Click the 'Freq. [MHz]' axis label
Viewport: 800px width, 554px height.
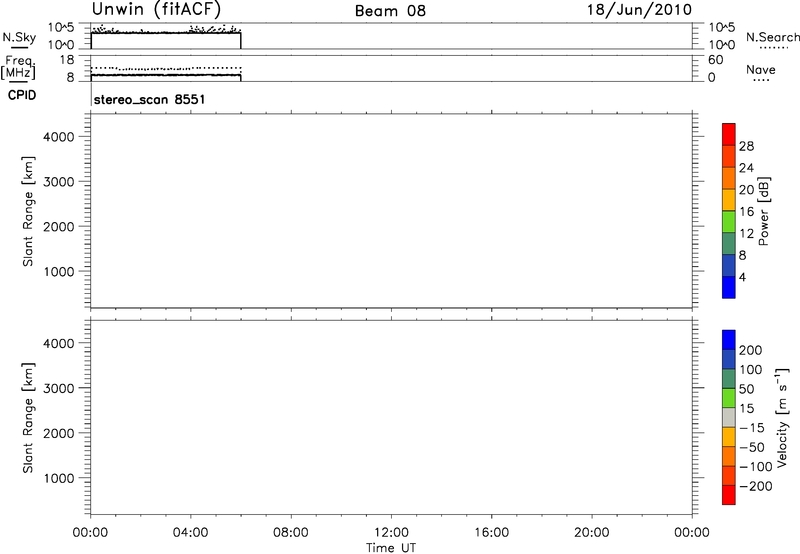(x=18, y=68)
